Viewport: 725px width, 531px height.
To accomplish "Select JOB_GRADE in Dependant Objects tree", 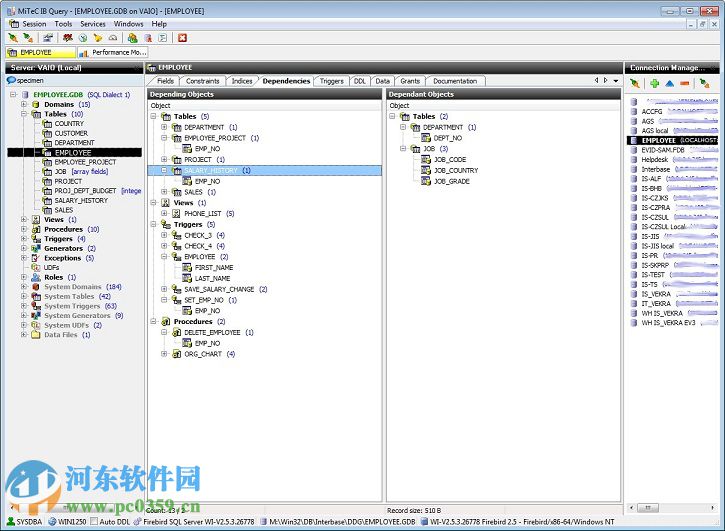I will tap(451, 181).
